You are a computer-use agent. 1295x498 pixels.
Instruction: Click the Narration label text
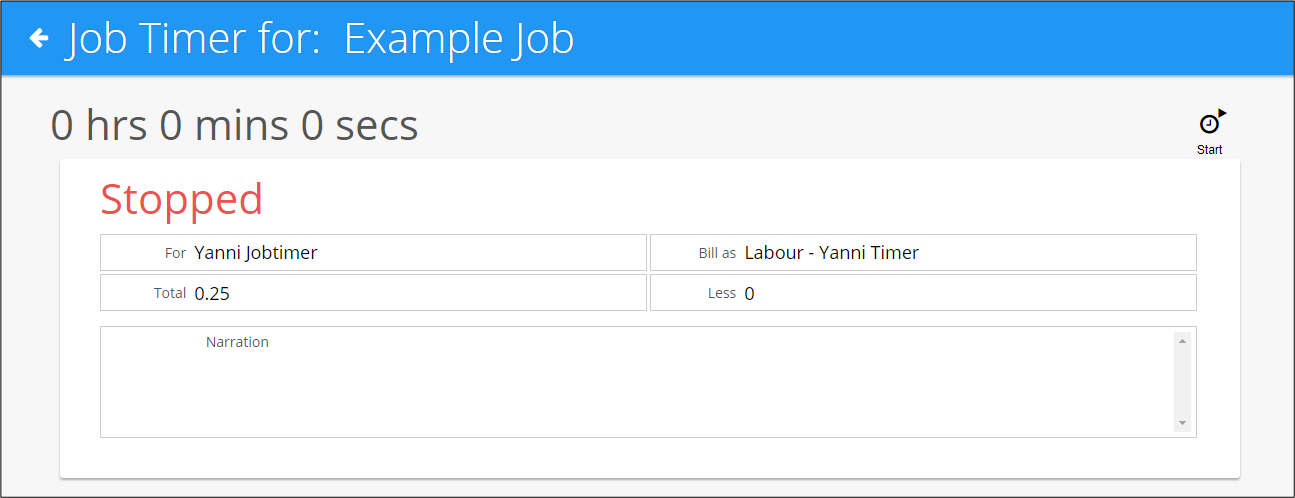[x=237, y=342]
